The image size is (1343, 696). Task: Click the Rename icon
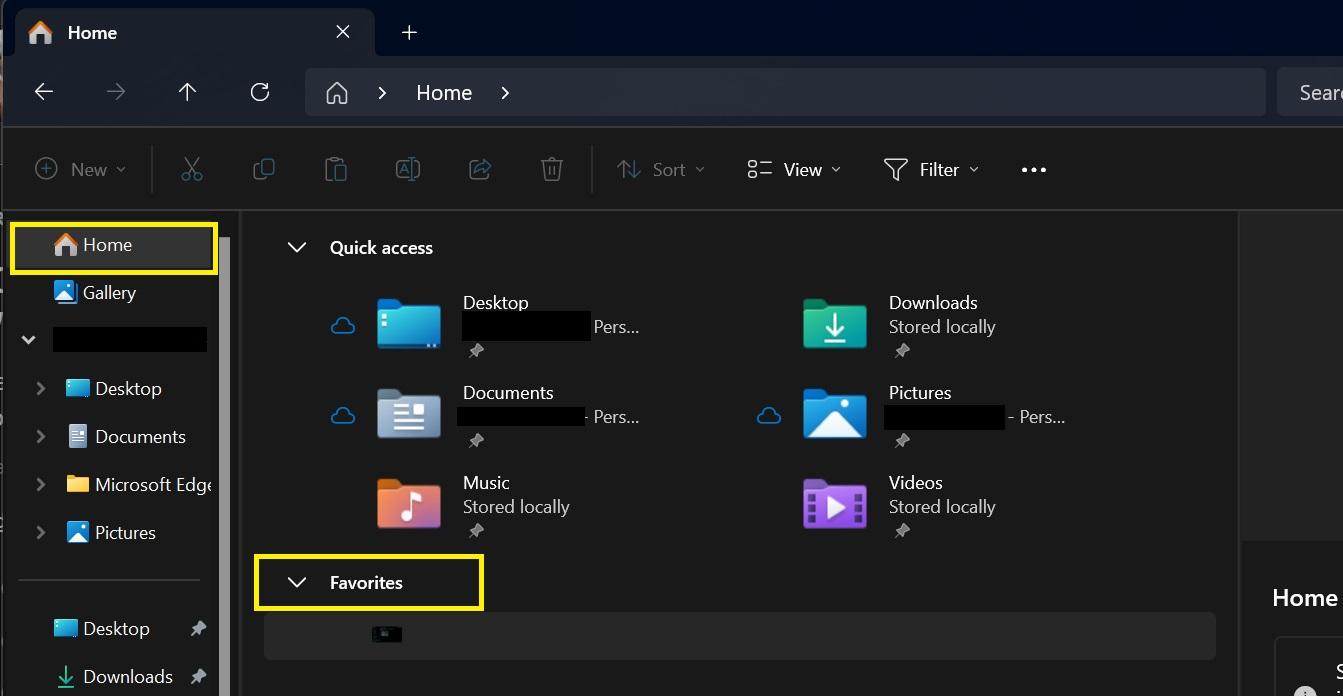pyautogui.click(x=408, y=169)
